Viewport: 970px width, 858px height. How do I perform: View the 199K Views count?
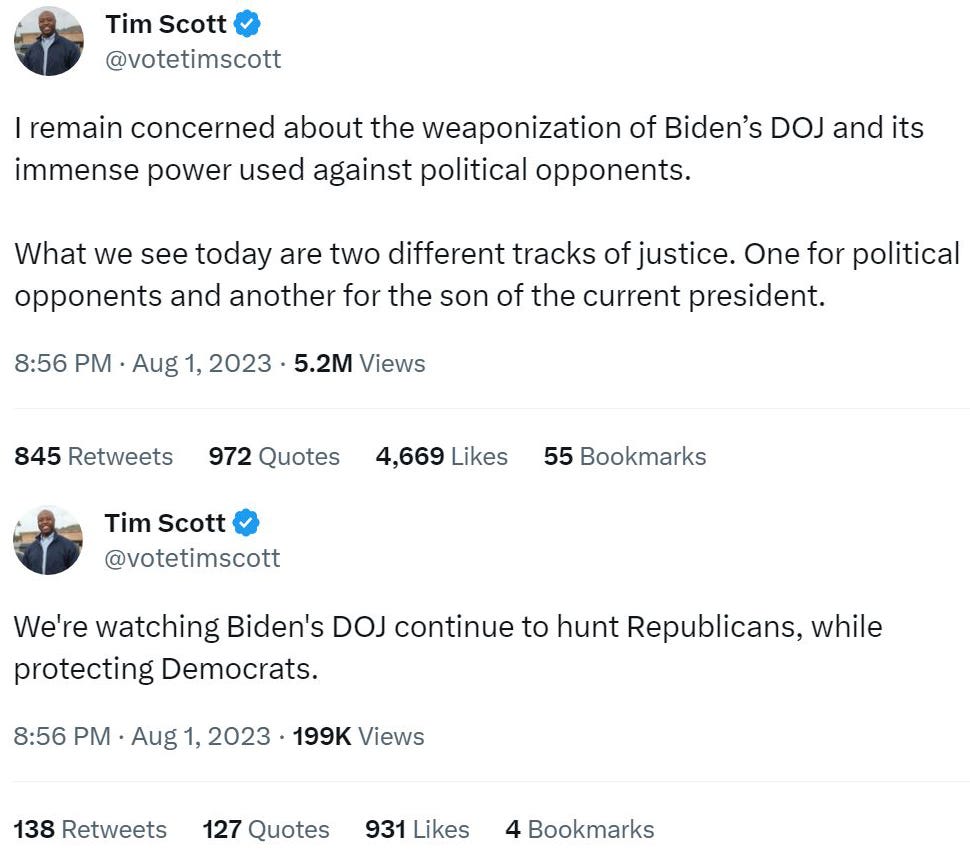358,736
